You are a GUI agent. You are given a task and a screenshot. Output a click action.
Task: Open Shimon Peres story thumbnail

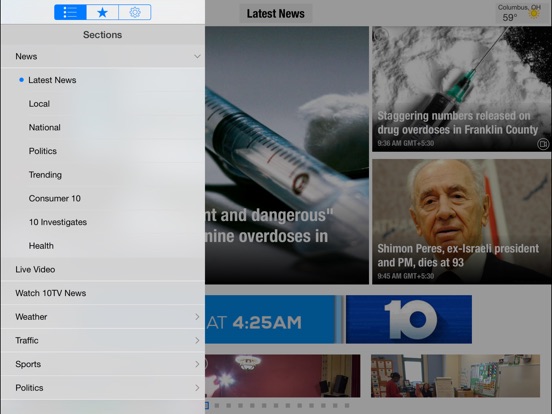click(462, 221)
